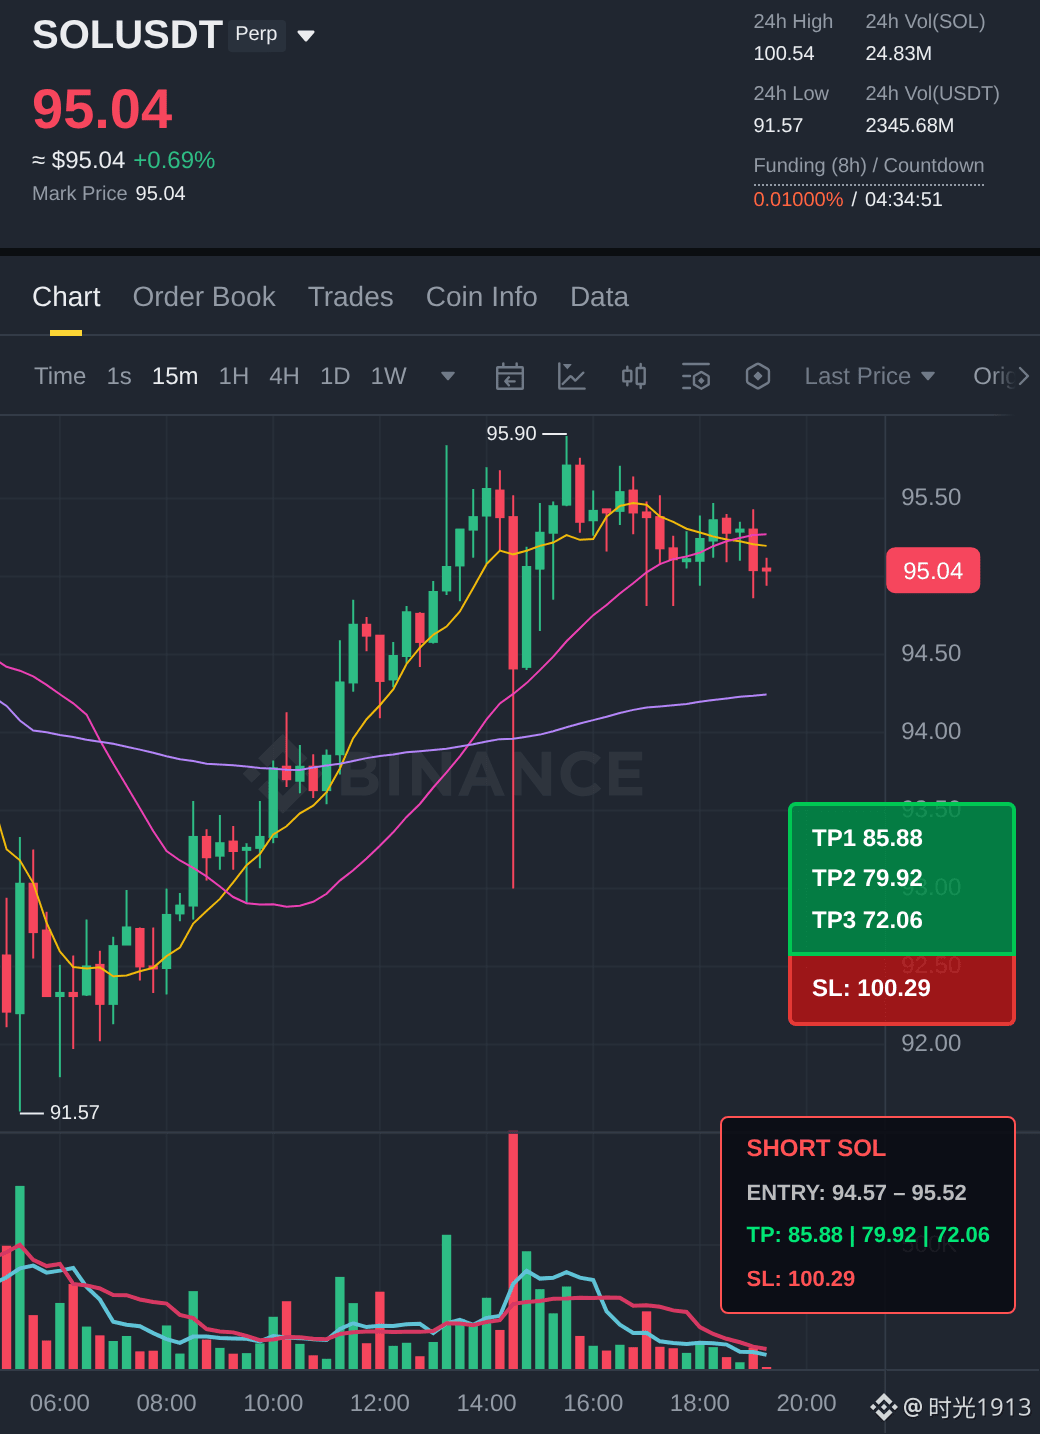Click the large red 95.04 price
Screen dimensions: 1040x1434
point(102,109)
